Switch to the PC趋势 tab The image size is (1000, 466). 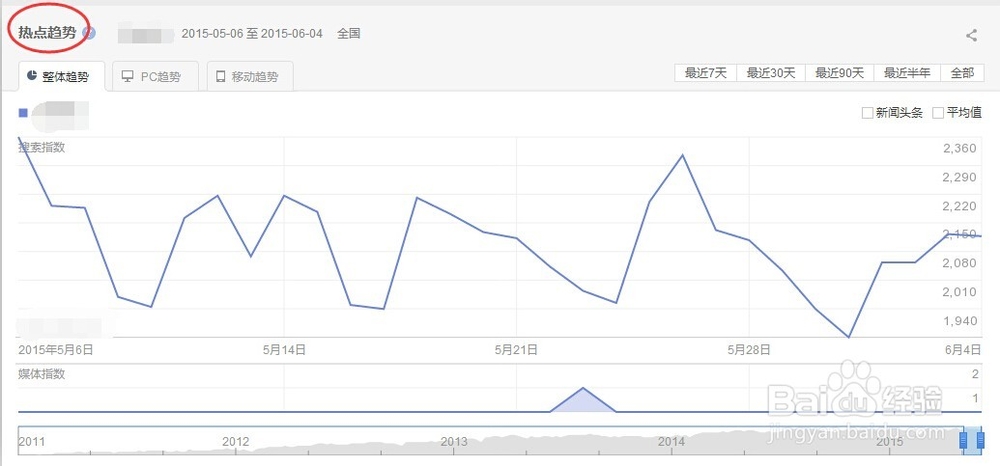(x=155, y=76)
